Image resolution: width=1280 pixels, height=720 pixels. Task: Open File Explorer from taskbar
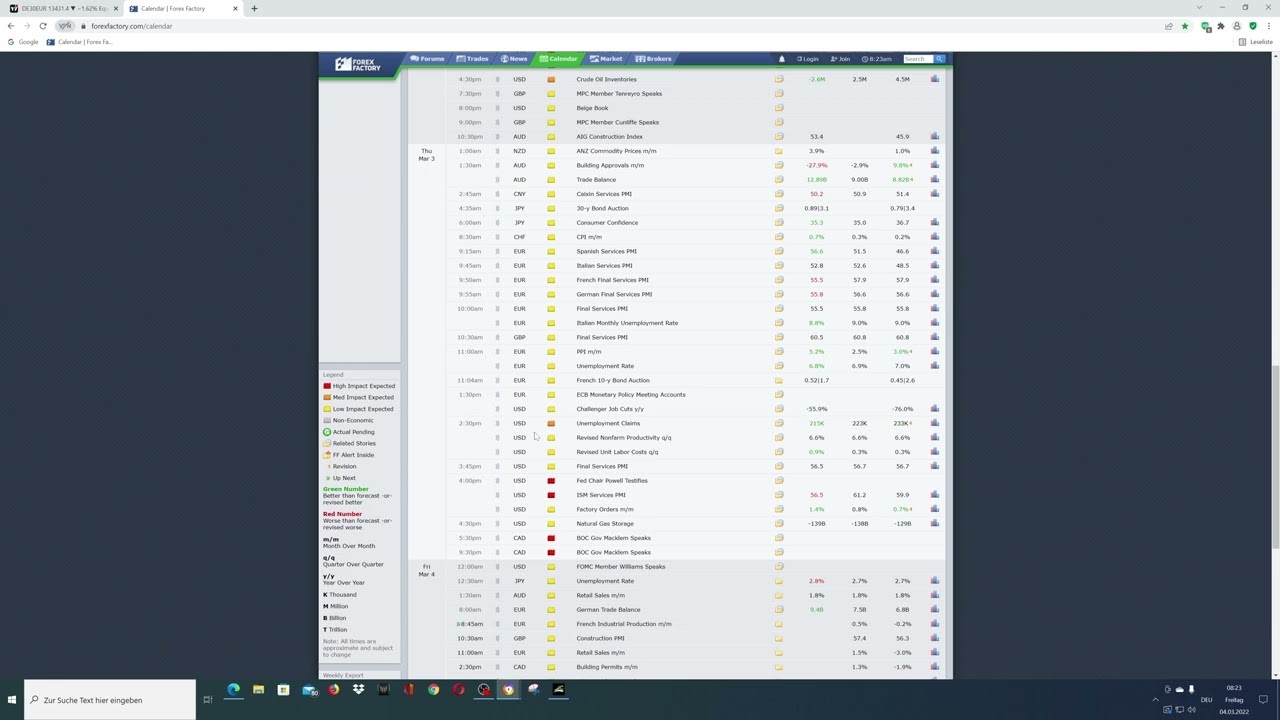pos(258,689)
